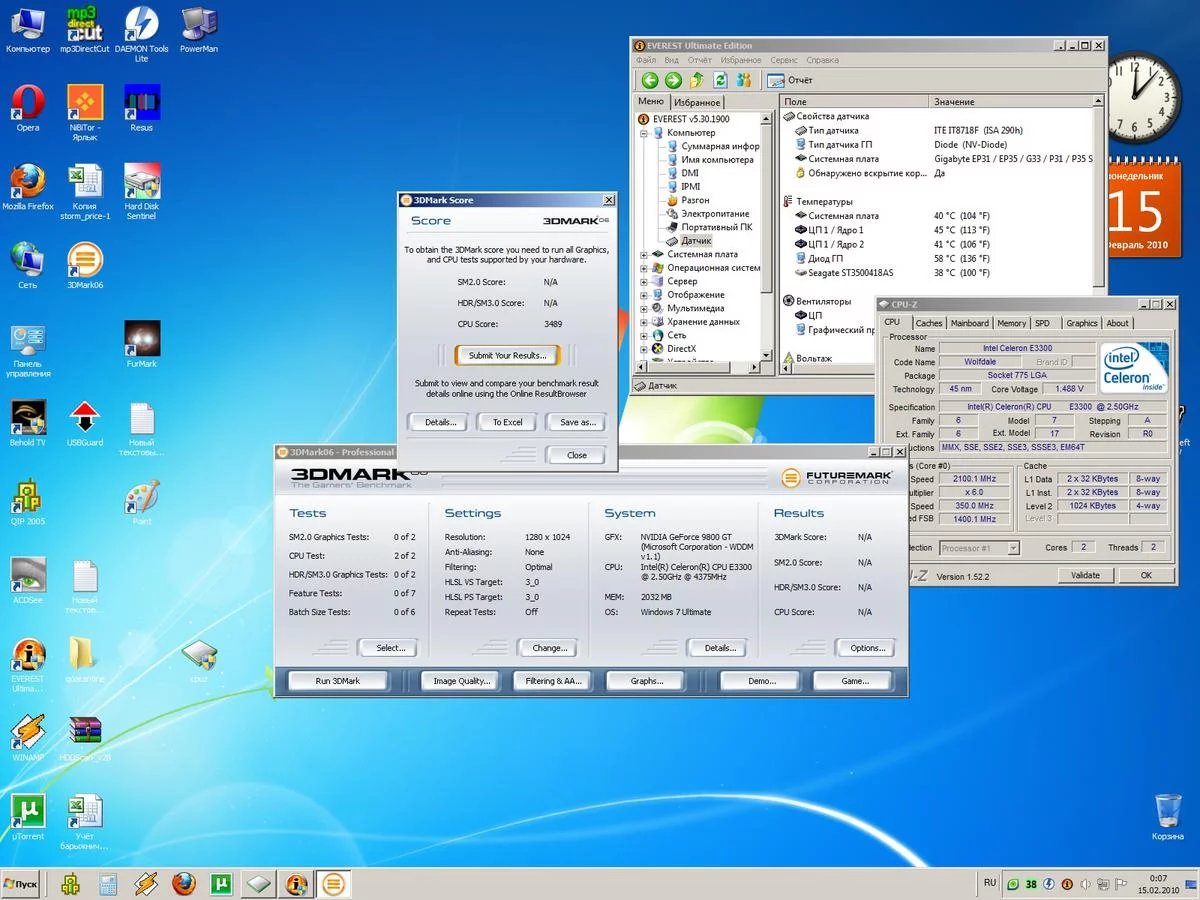The height and width of the screenshot is (900, 1200).
Task: Open the DAEMON Tools Lite desktop icon
Action: 142,35
